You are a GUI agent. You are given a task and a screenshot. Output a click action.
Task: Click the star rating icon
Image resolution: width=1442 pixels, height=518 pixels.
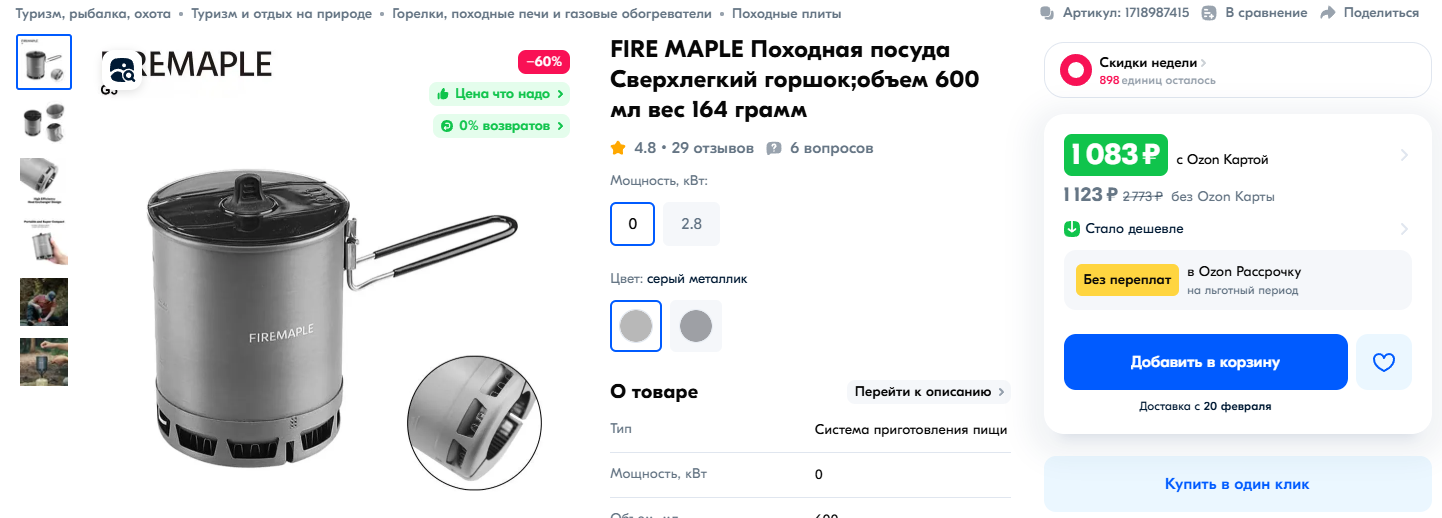click(618, 148)
